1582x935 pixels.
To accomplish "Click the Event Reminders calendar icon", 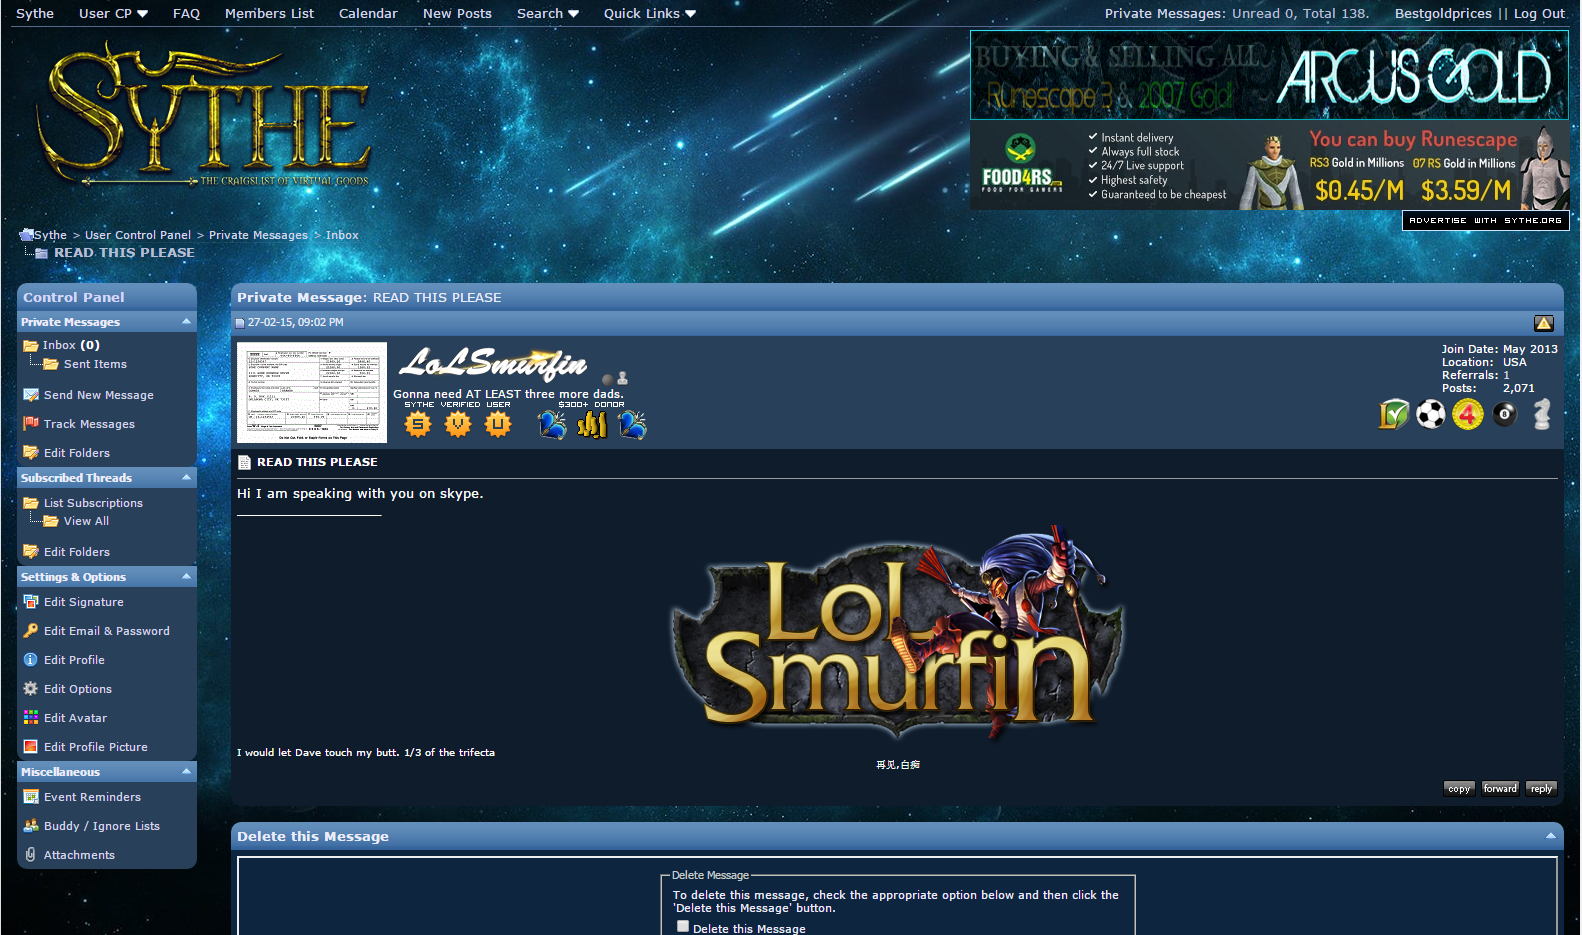I will coord(31,797).
